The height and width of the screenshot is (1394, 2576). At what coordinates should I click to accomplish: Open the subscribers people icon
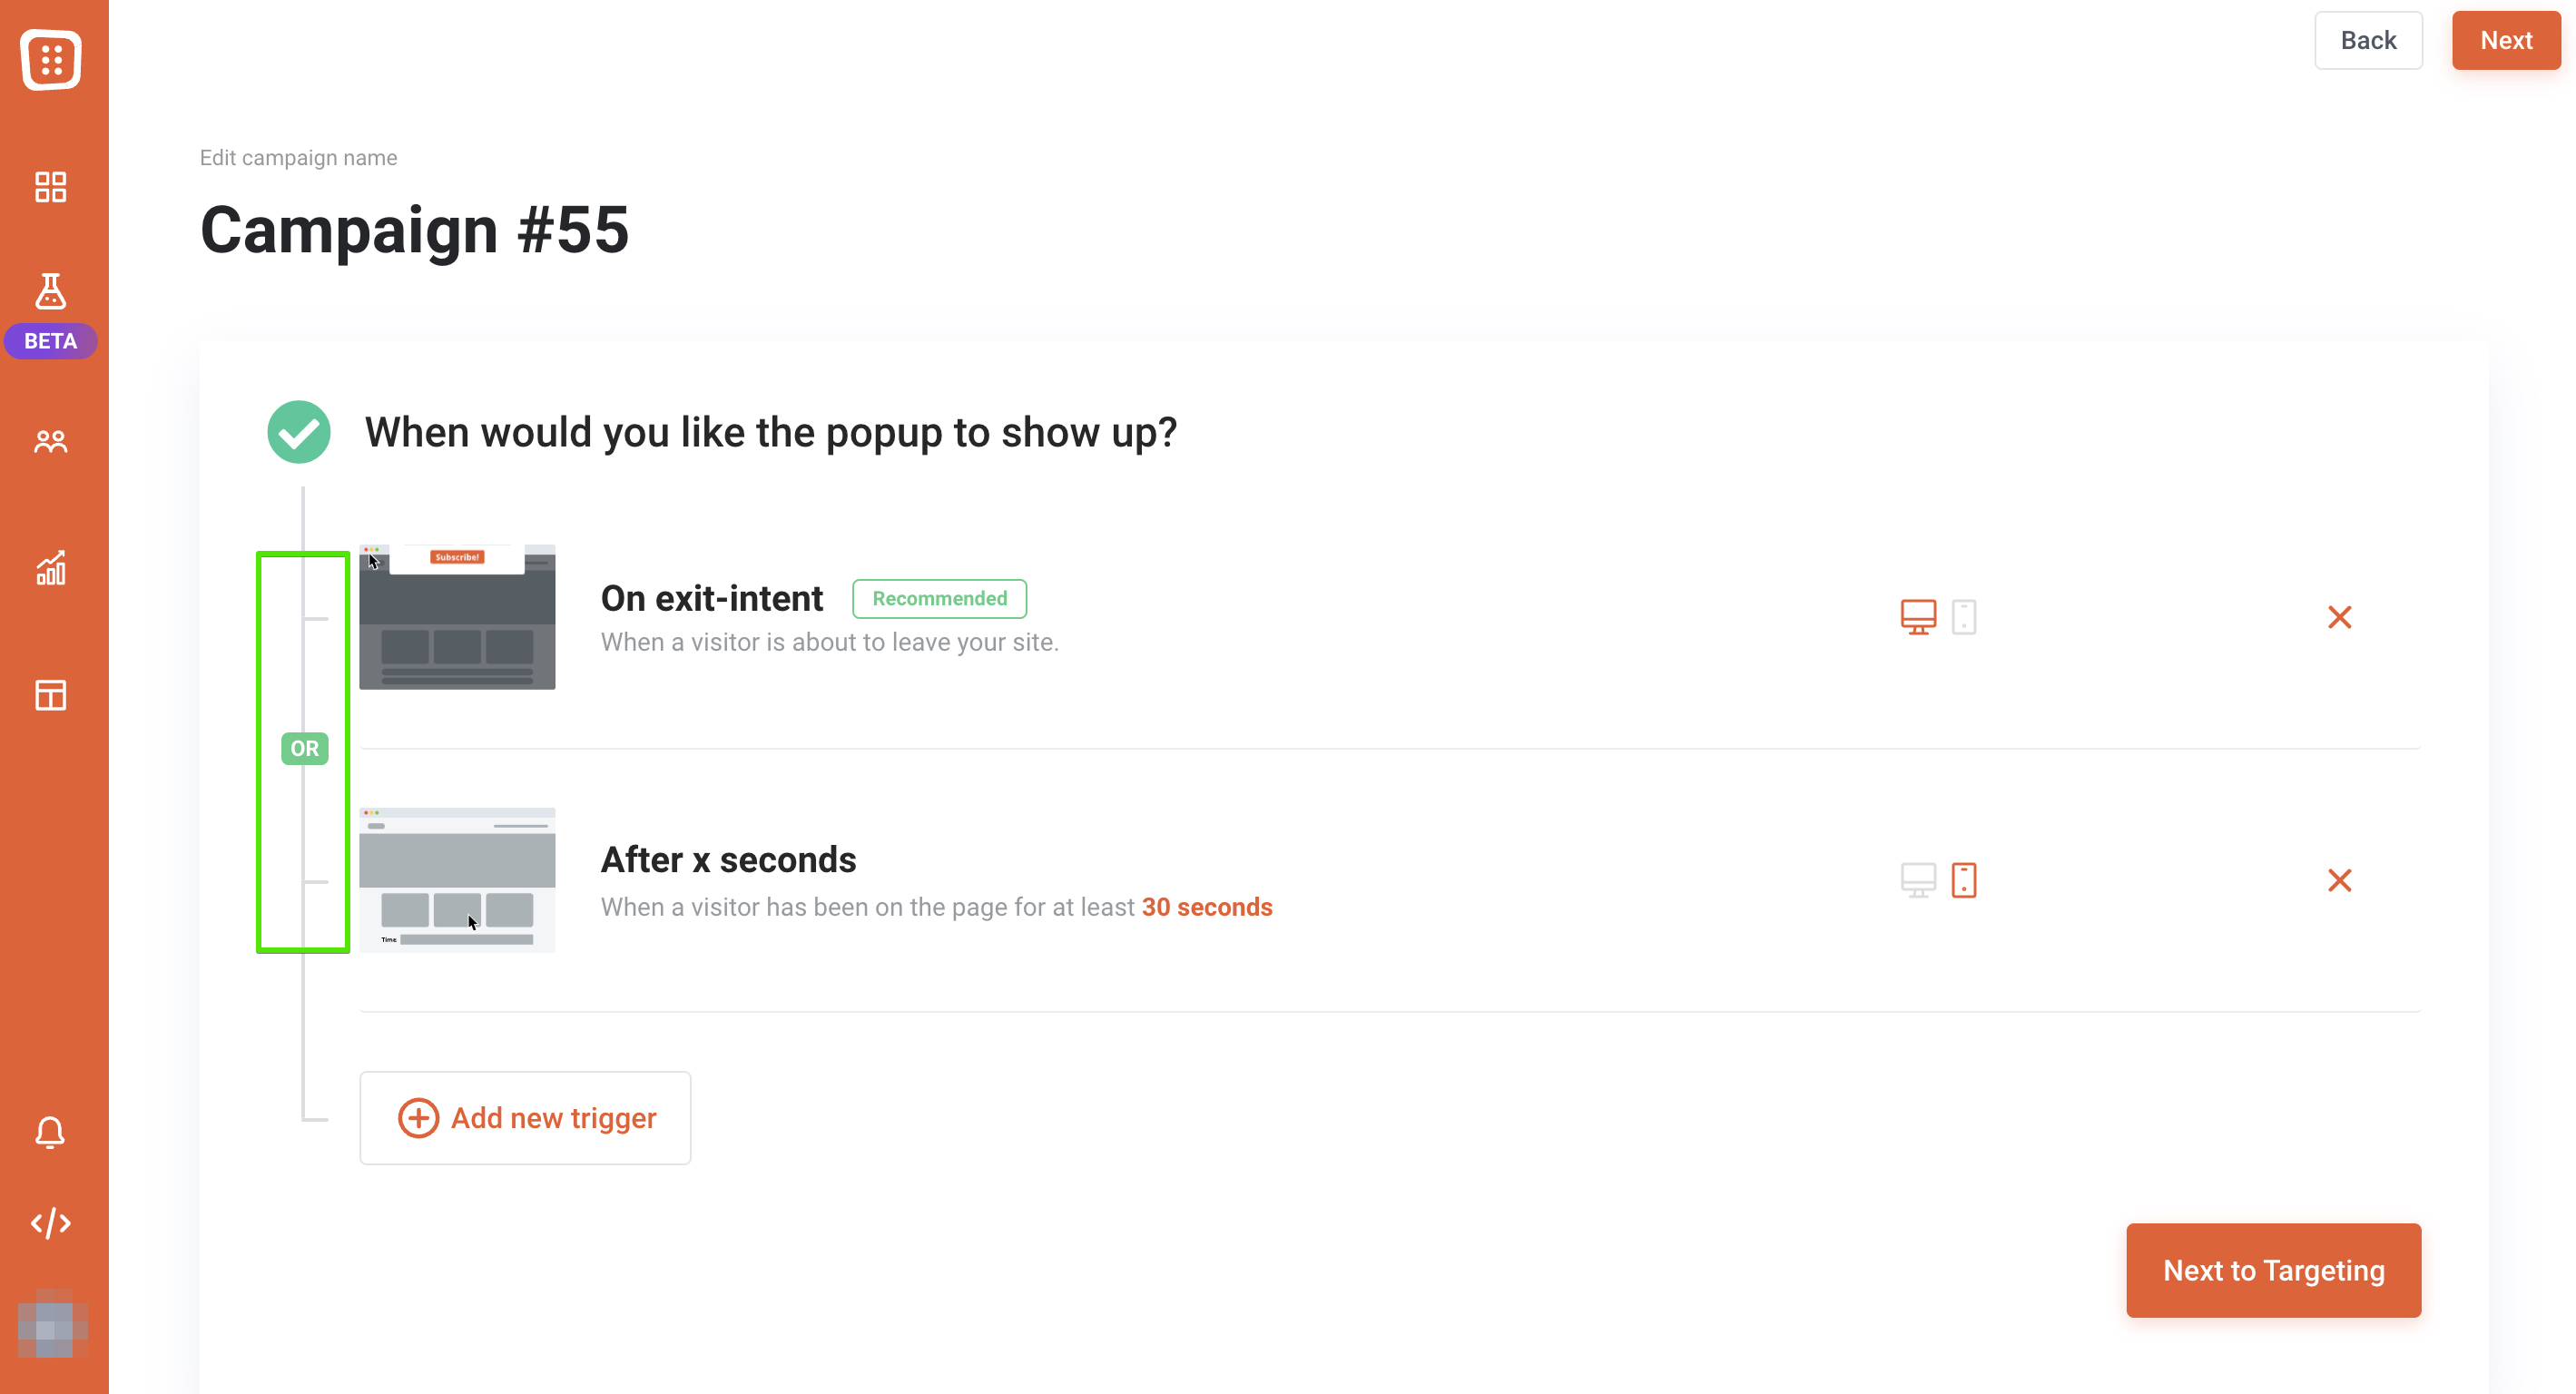point(50,441)
